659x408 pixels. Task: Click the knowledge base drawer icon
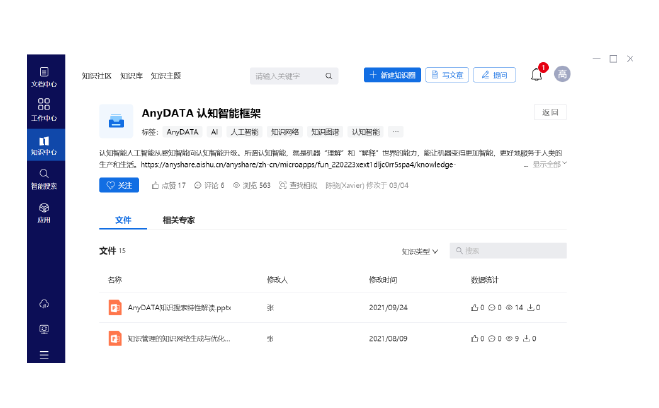[116, 121]
